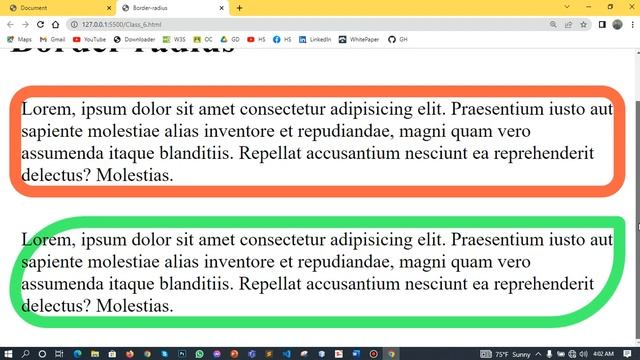The height and width of the screenshot is (360, 640).
Task: Open Sublime Text from taskbar
Action: (269, 354)
